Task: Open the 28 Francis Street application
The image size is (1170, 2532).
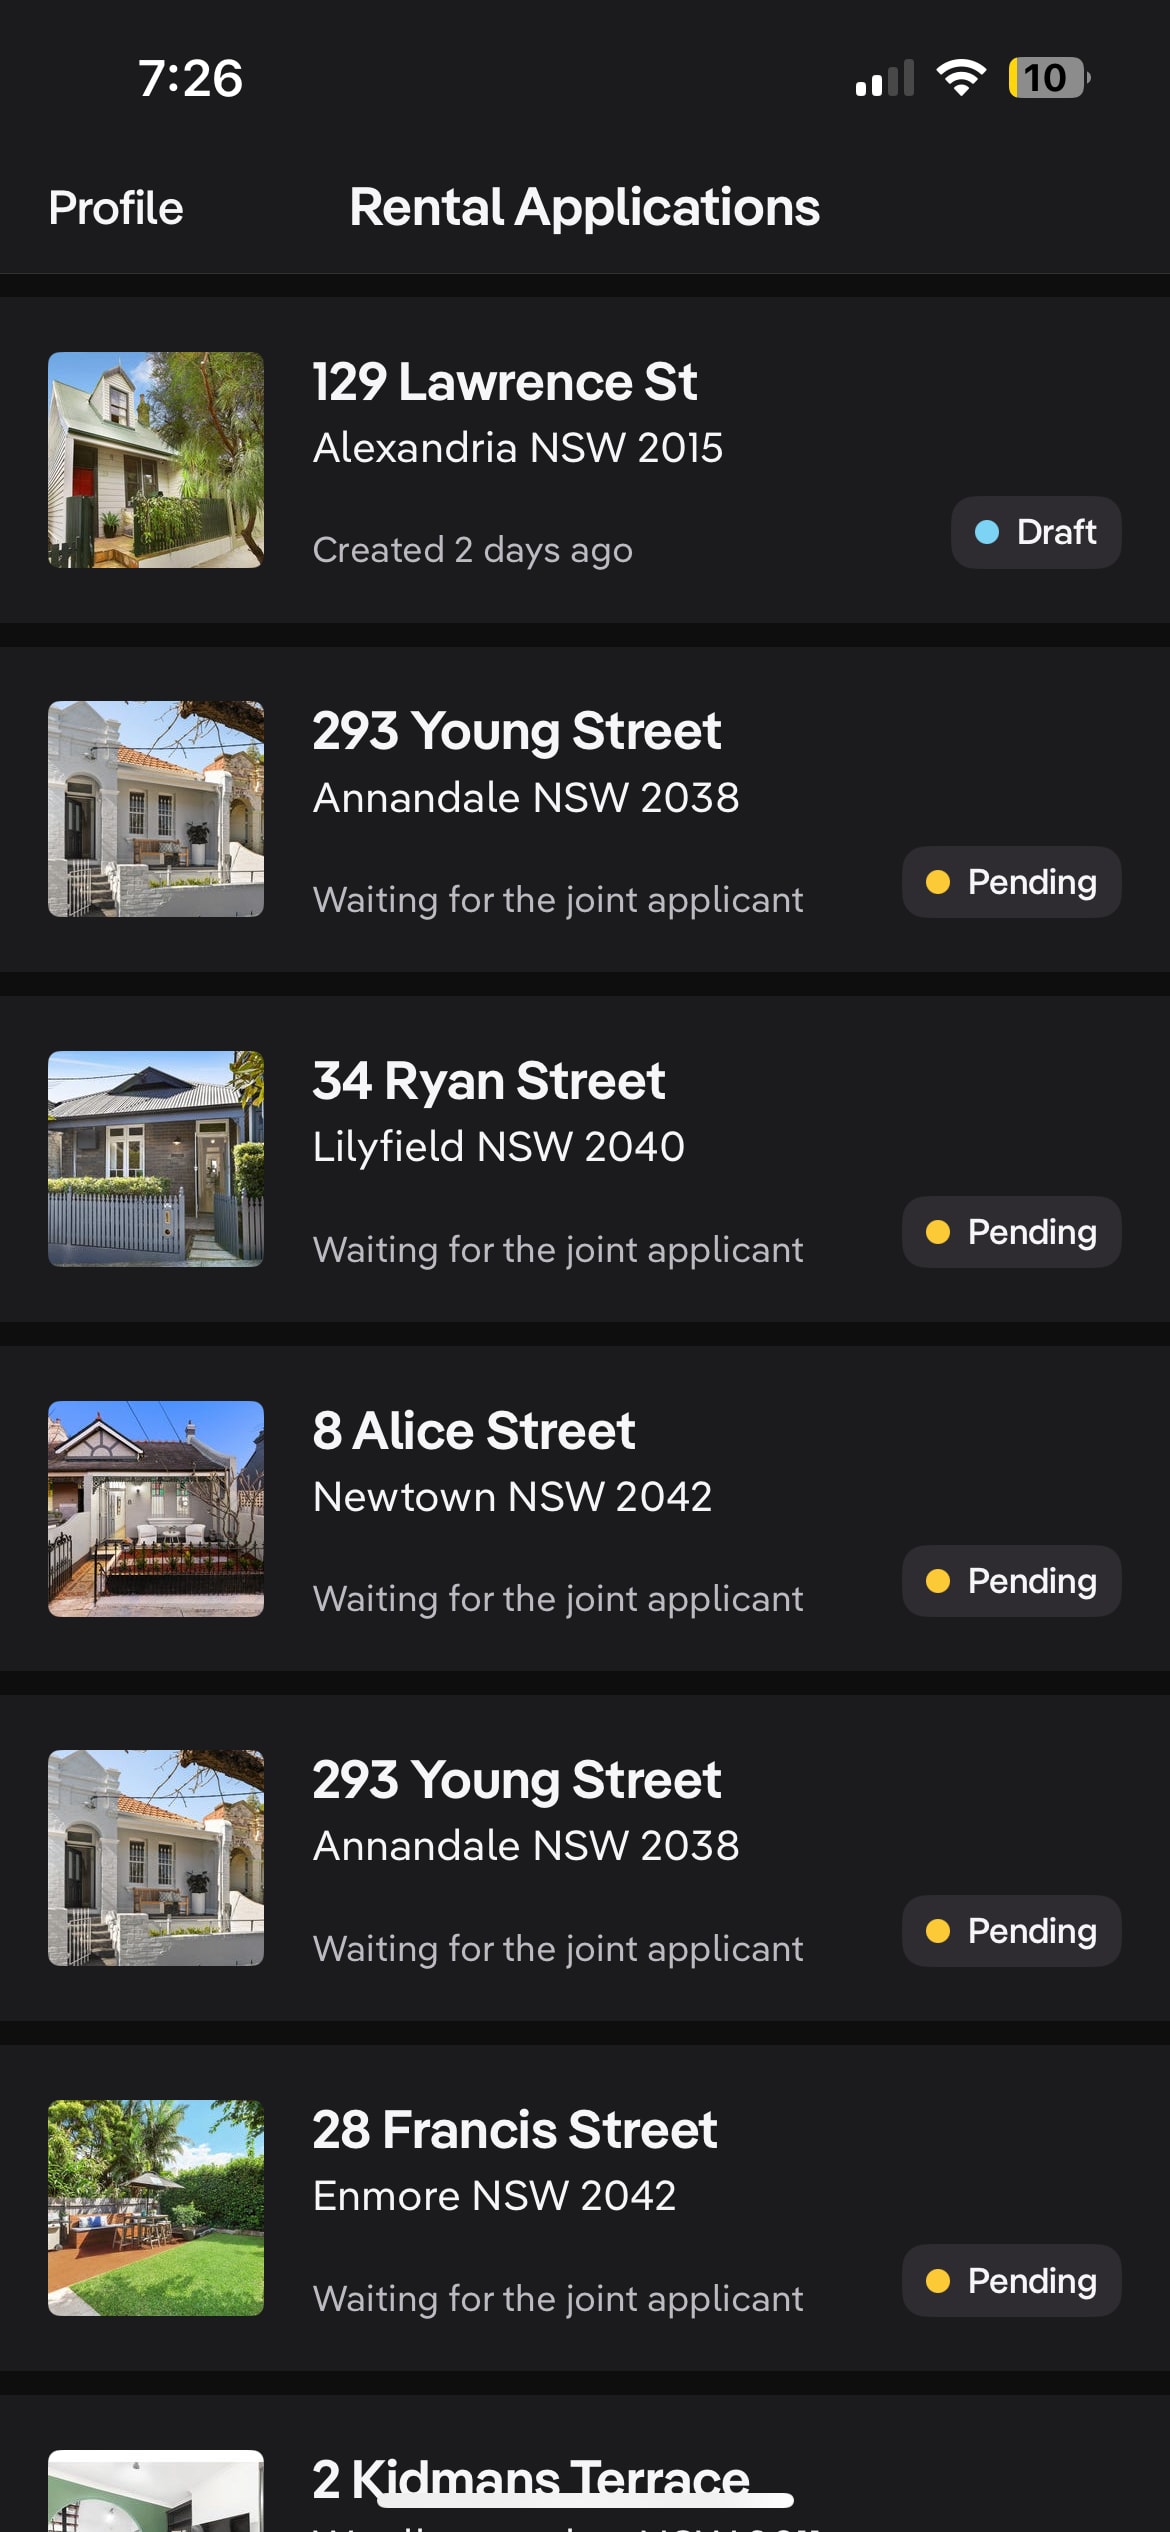Action: 515,2130
